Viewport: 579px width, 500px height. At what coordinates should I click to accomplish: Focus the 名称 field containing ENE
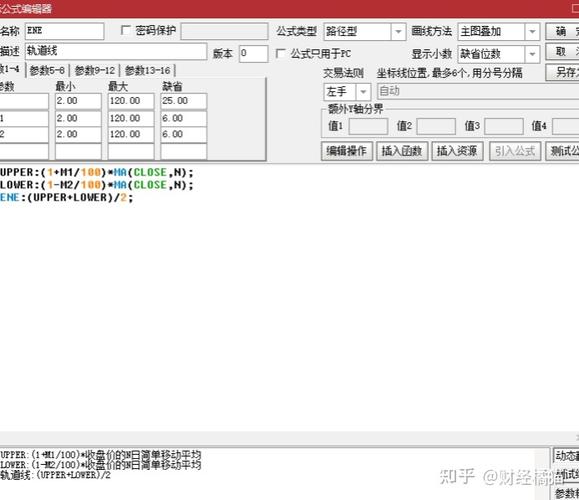[x=65, y=31]
